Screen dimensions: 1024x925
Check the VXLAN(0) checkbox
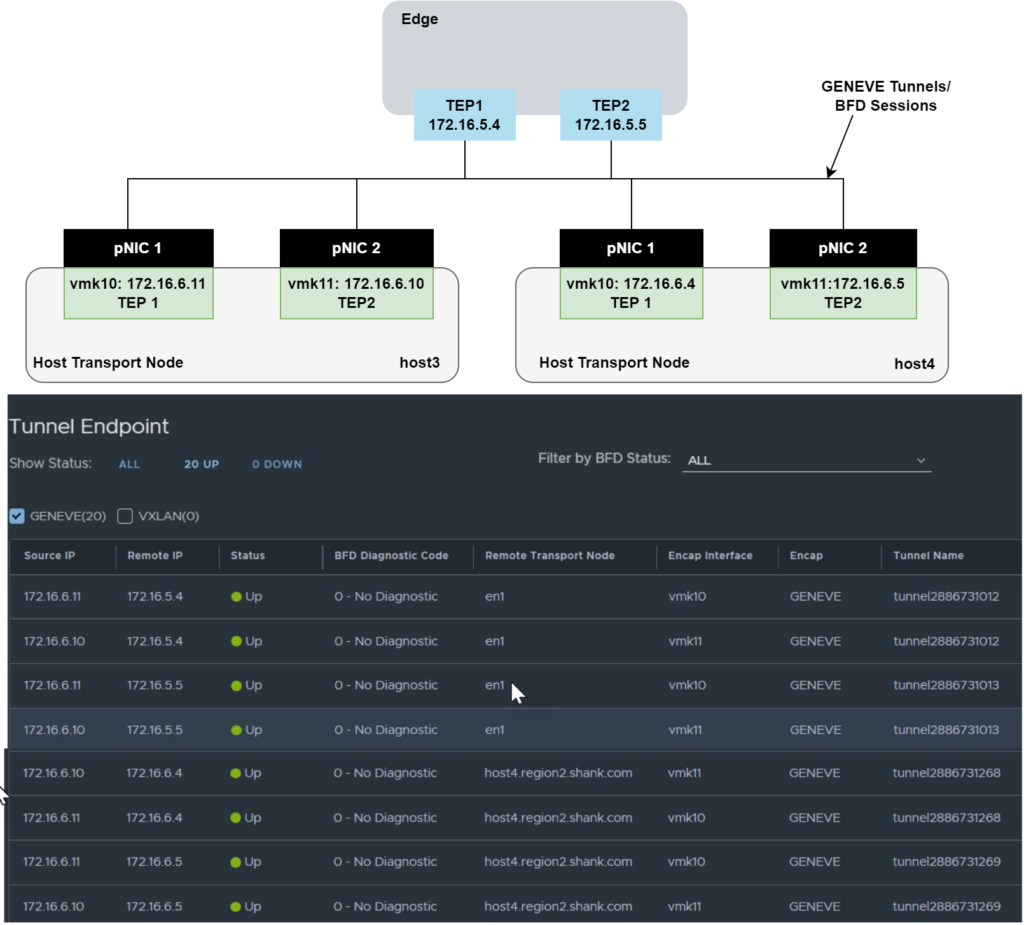(x=124, y=516)
